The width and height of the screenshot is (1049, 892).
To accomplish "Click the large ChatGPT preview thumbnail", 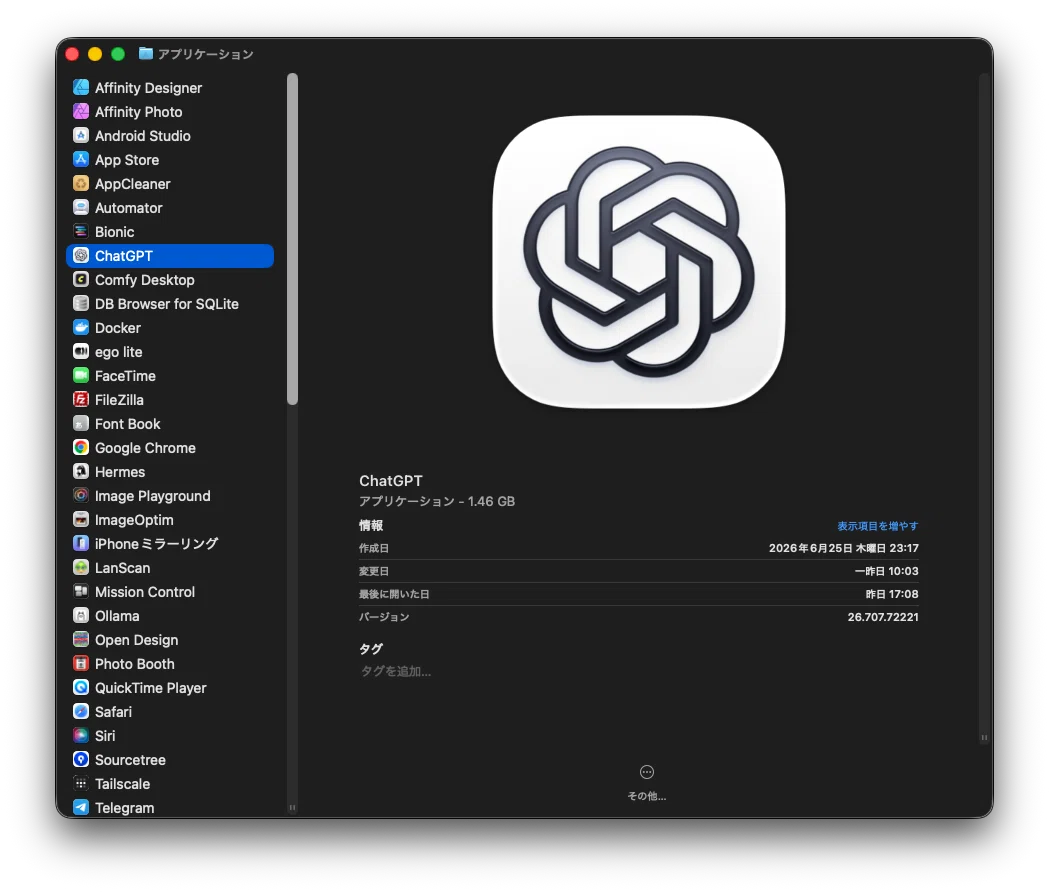I will (x=639, y=262).
